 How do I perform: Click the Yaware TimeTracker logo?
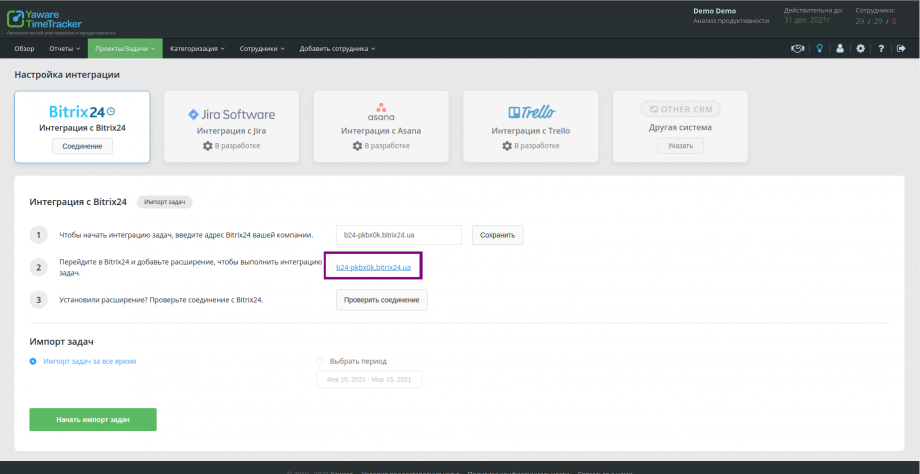[x=44, y=19]
